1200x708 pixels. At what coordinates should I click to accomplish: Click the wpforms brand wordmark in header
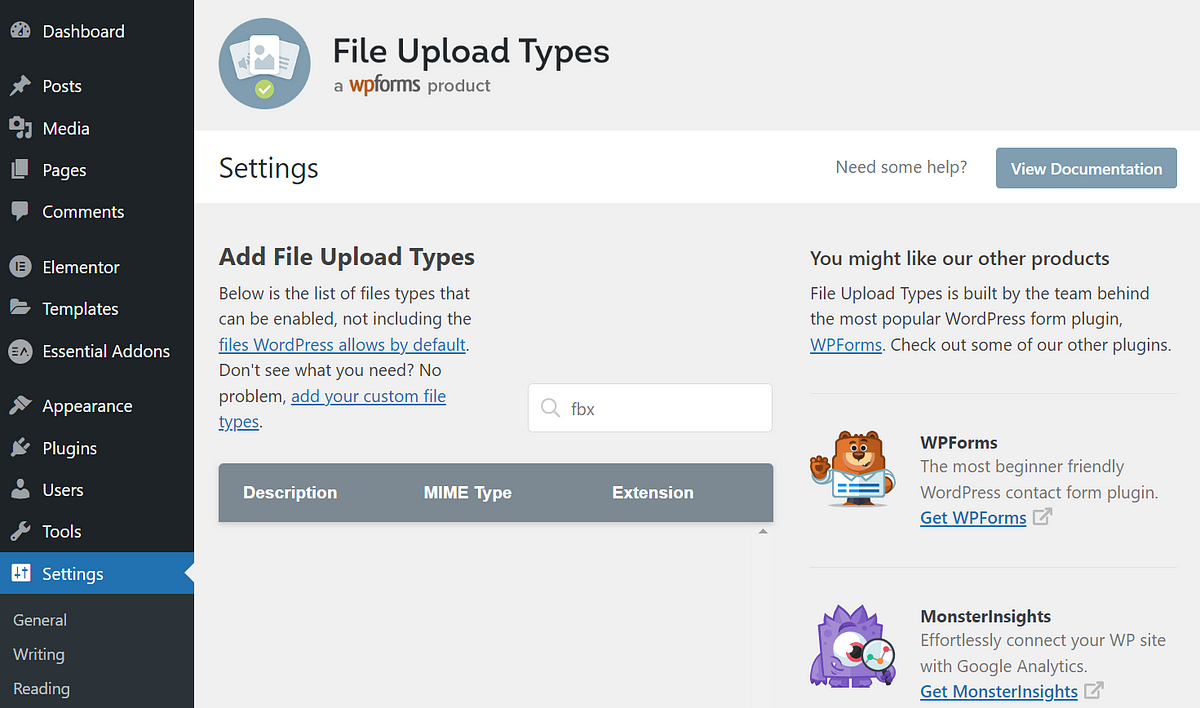click(385, 86)
